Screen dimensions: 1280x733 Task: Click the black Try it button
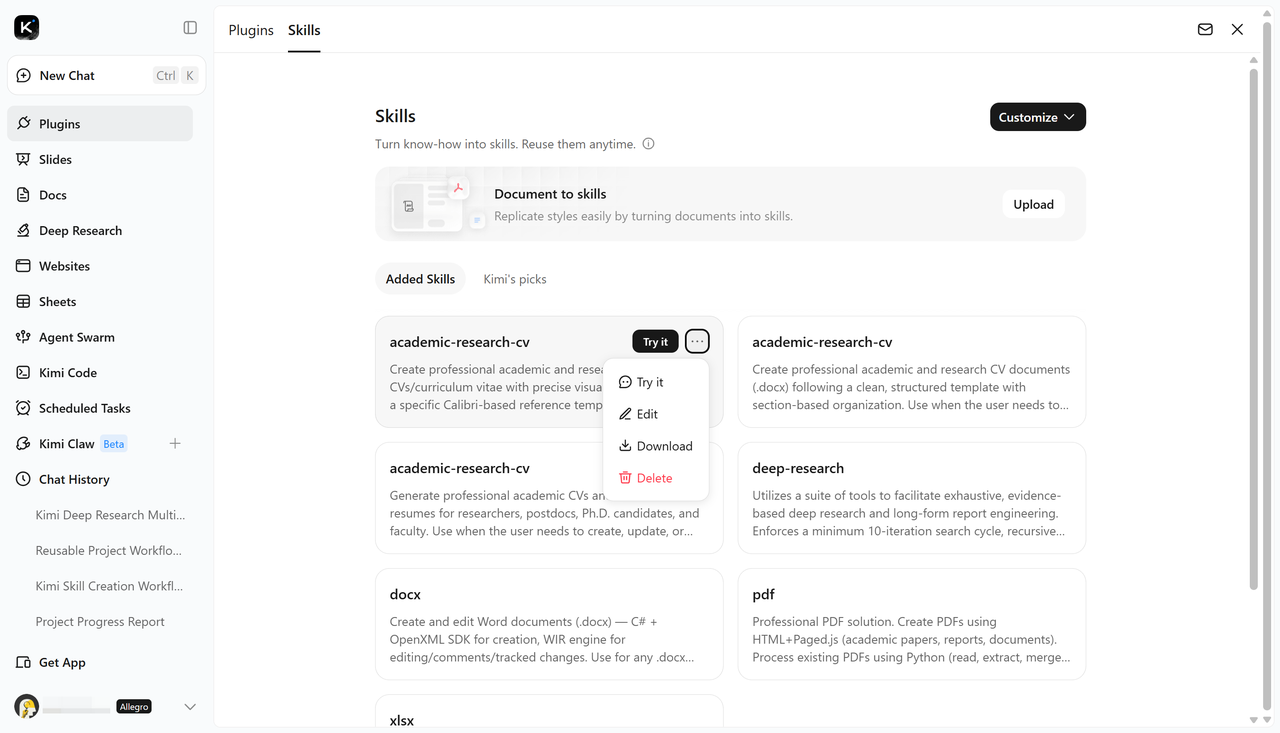click(x=655, y=342)
